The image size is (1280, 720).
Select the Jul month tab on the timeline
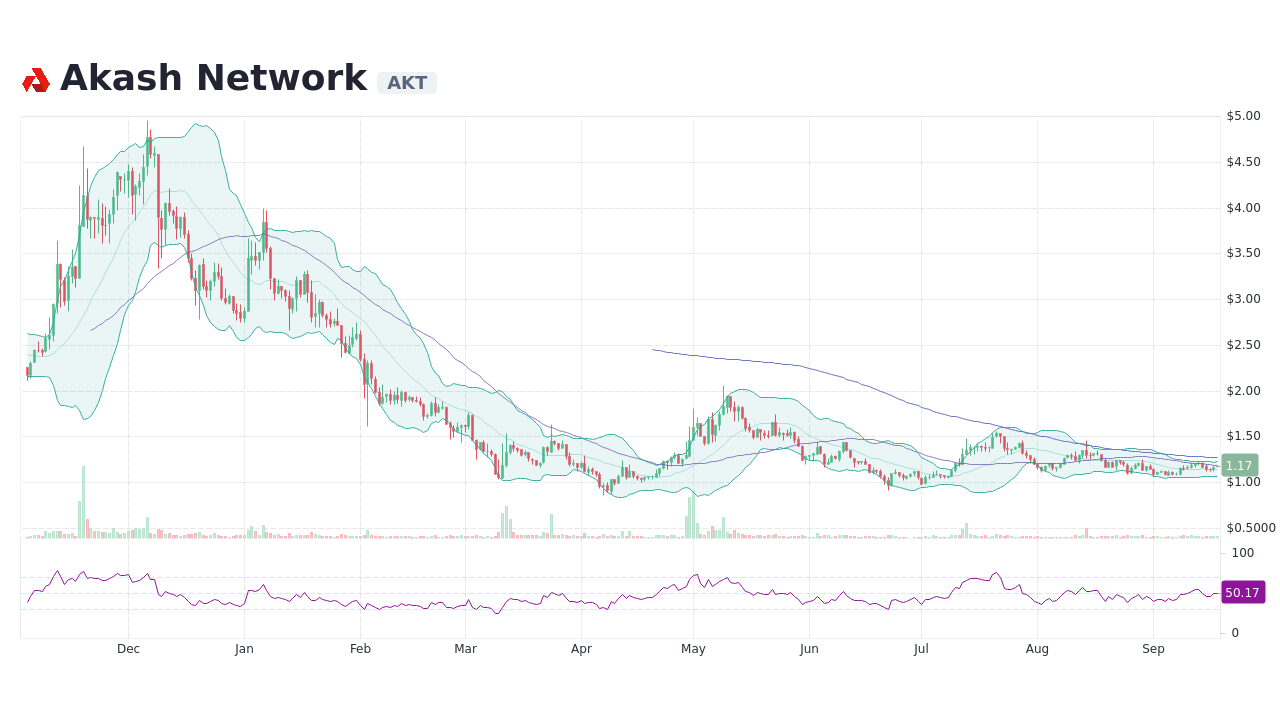coord(921,649)
